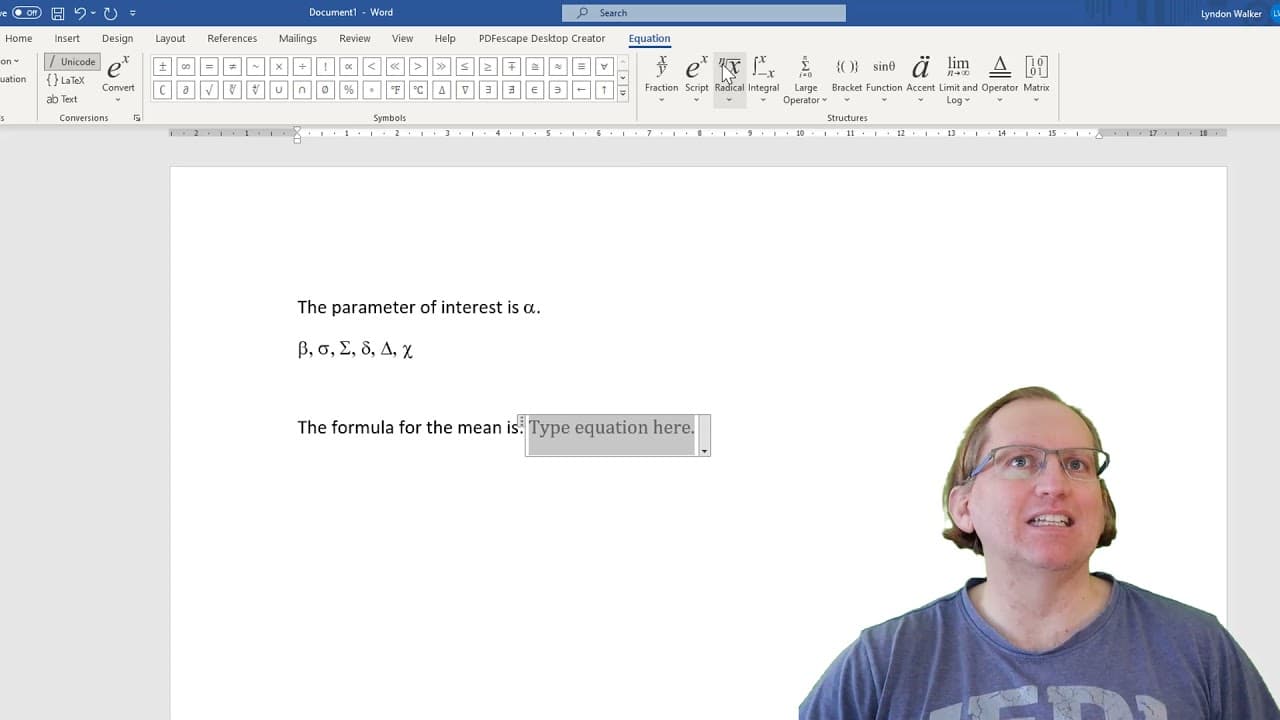Click text 'The formula for the mean is:'
The image size is (1280, 720).
pyautogui.click(x=410, y=427)
